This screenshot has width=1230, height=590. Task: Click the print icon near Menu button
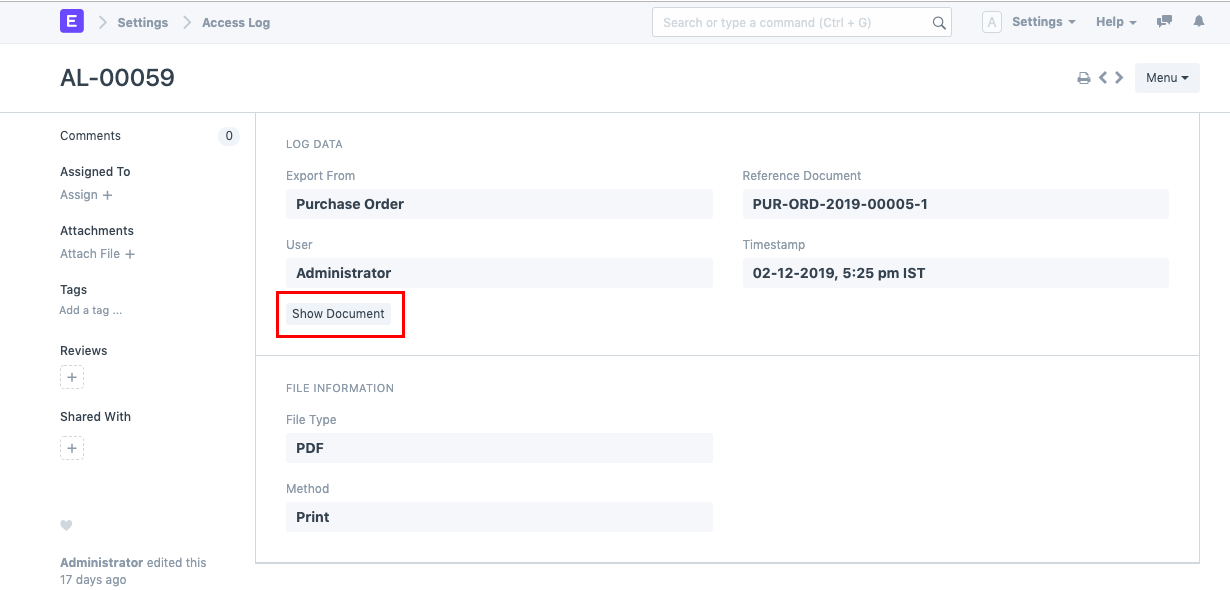[x=1084, y=77]
